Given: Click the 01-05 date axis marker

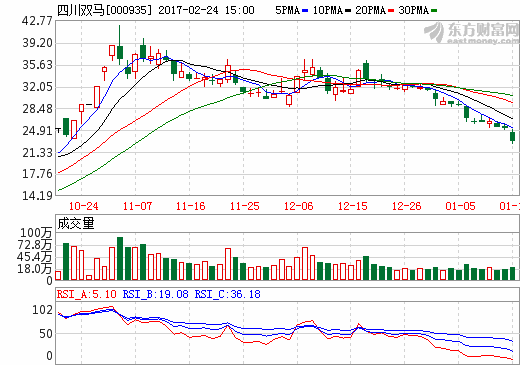Looking at the screenshot, I should pos(460,206).
